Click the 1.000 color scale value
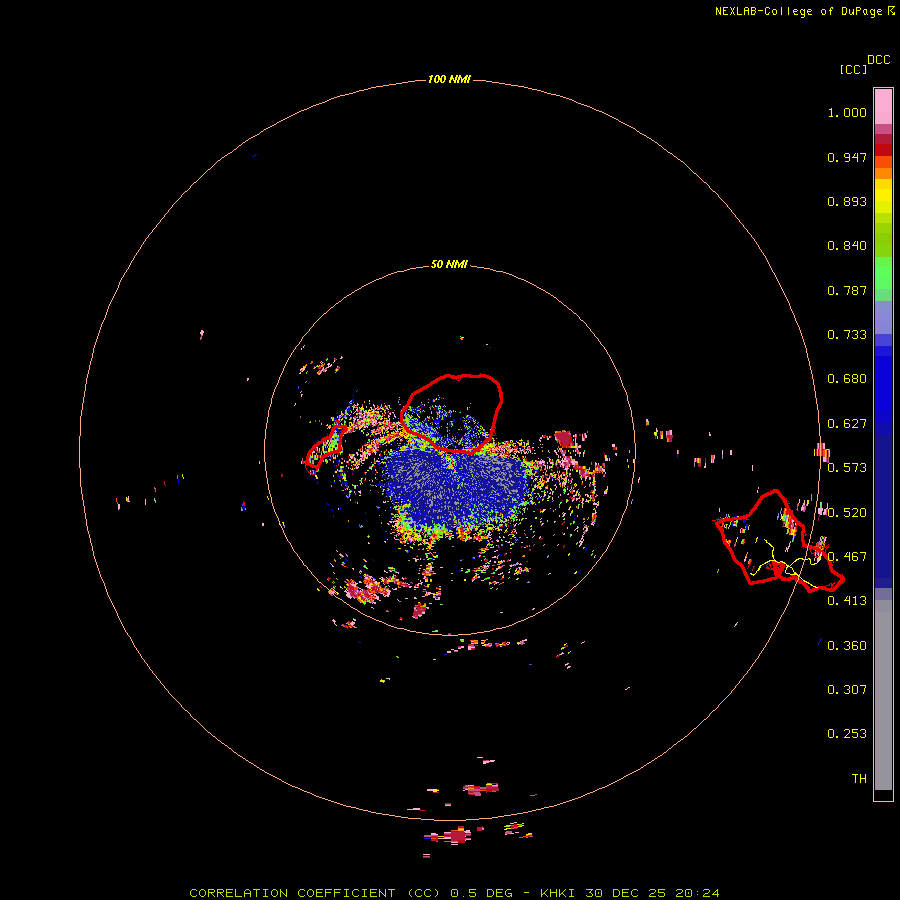The image size is (900, 900). pyautogui.click(x=847, y=112)
